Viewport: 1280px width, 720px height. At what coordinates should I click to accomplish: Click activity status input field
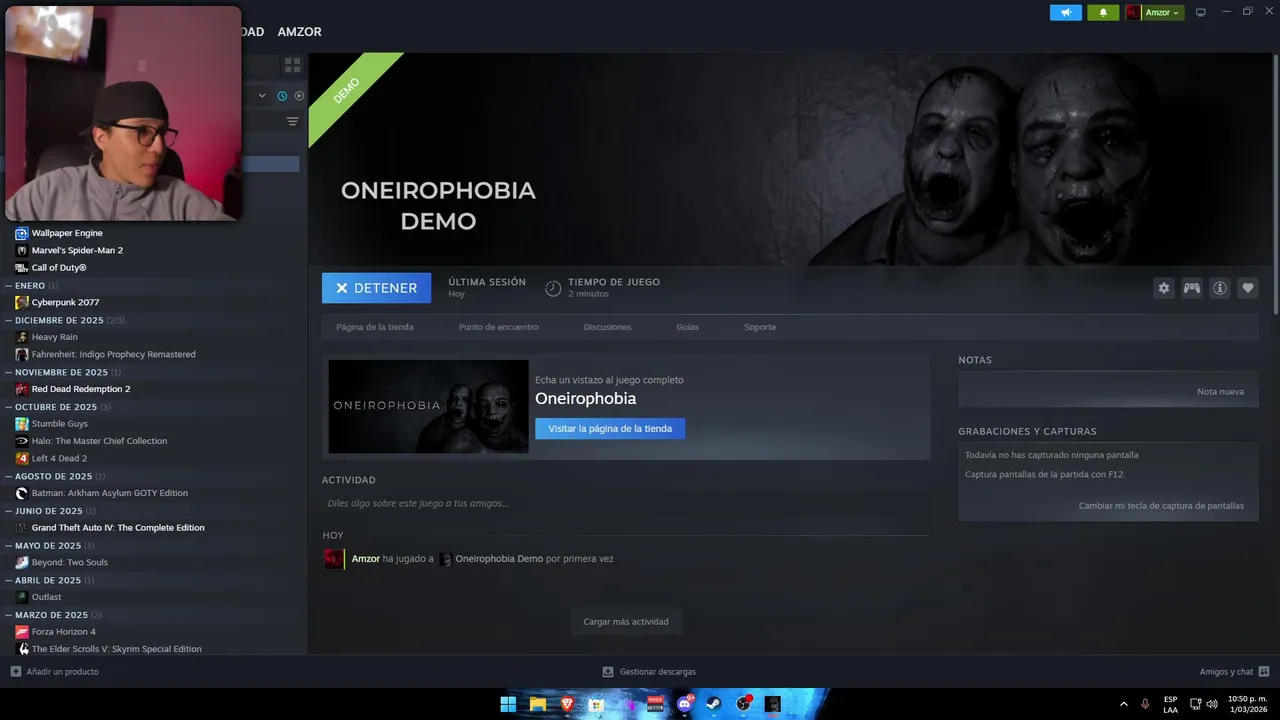click(626, 503)
